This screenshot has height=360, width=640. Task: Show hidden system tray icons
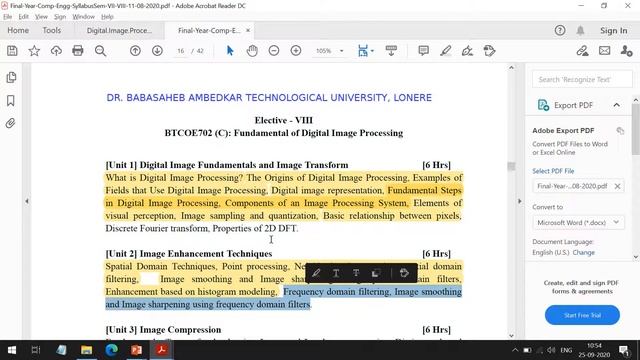coord(515,350)
